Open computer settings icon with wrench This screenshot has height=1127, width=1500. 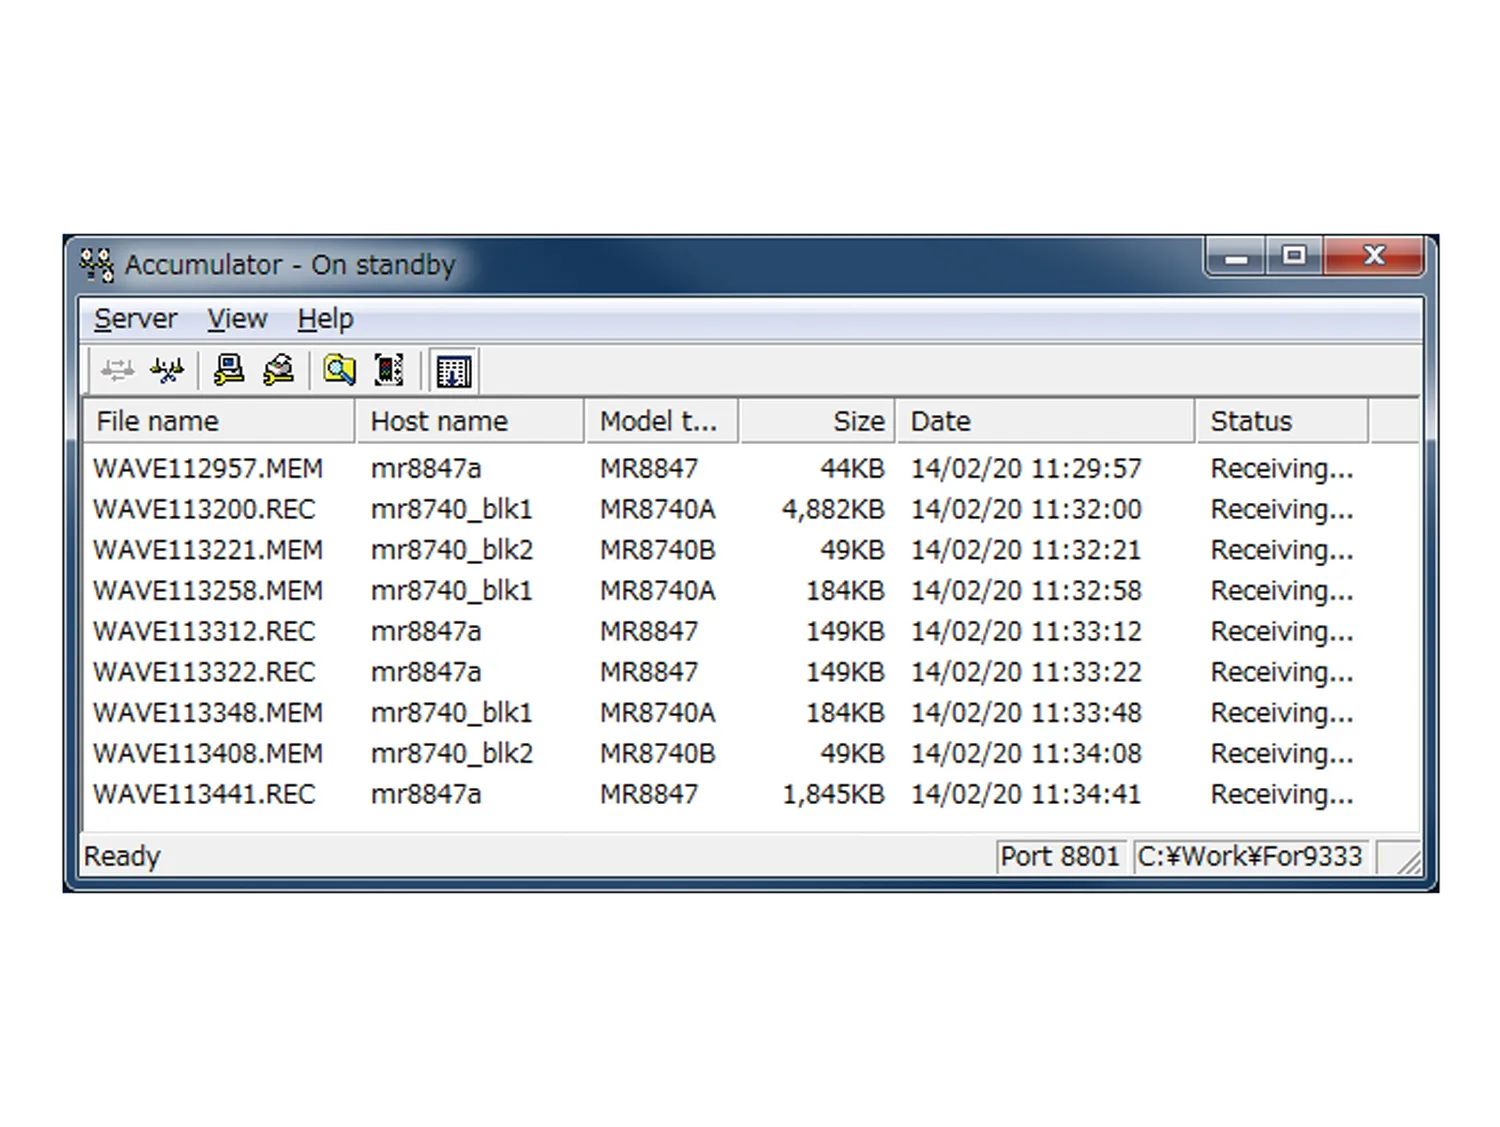tap(229, 371)
